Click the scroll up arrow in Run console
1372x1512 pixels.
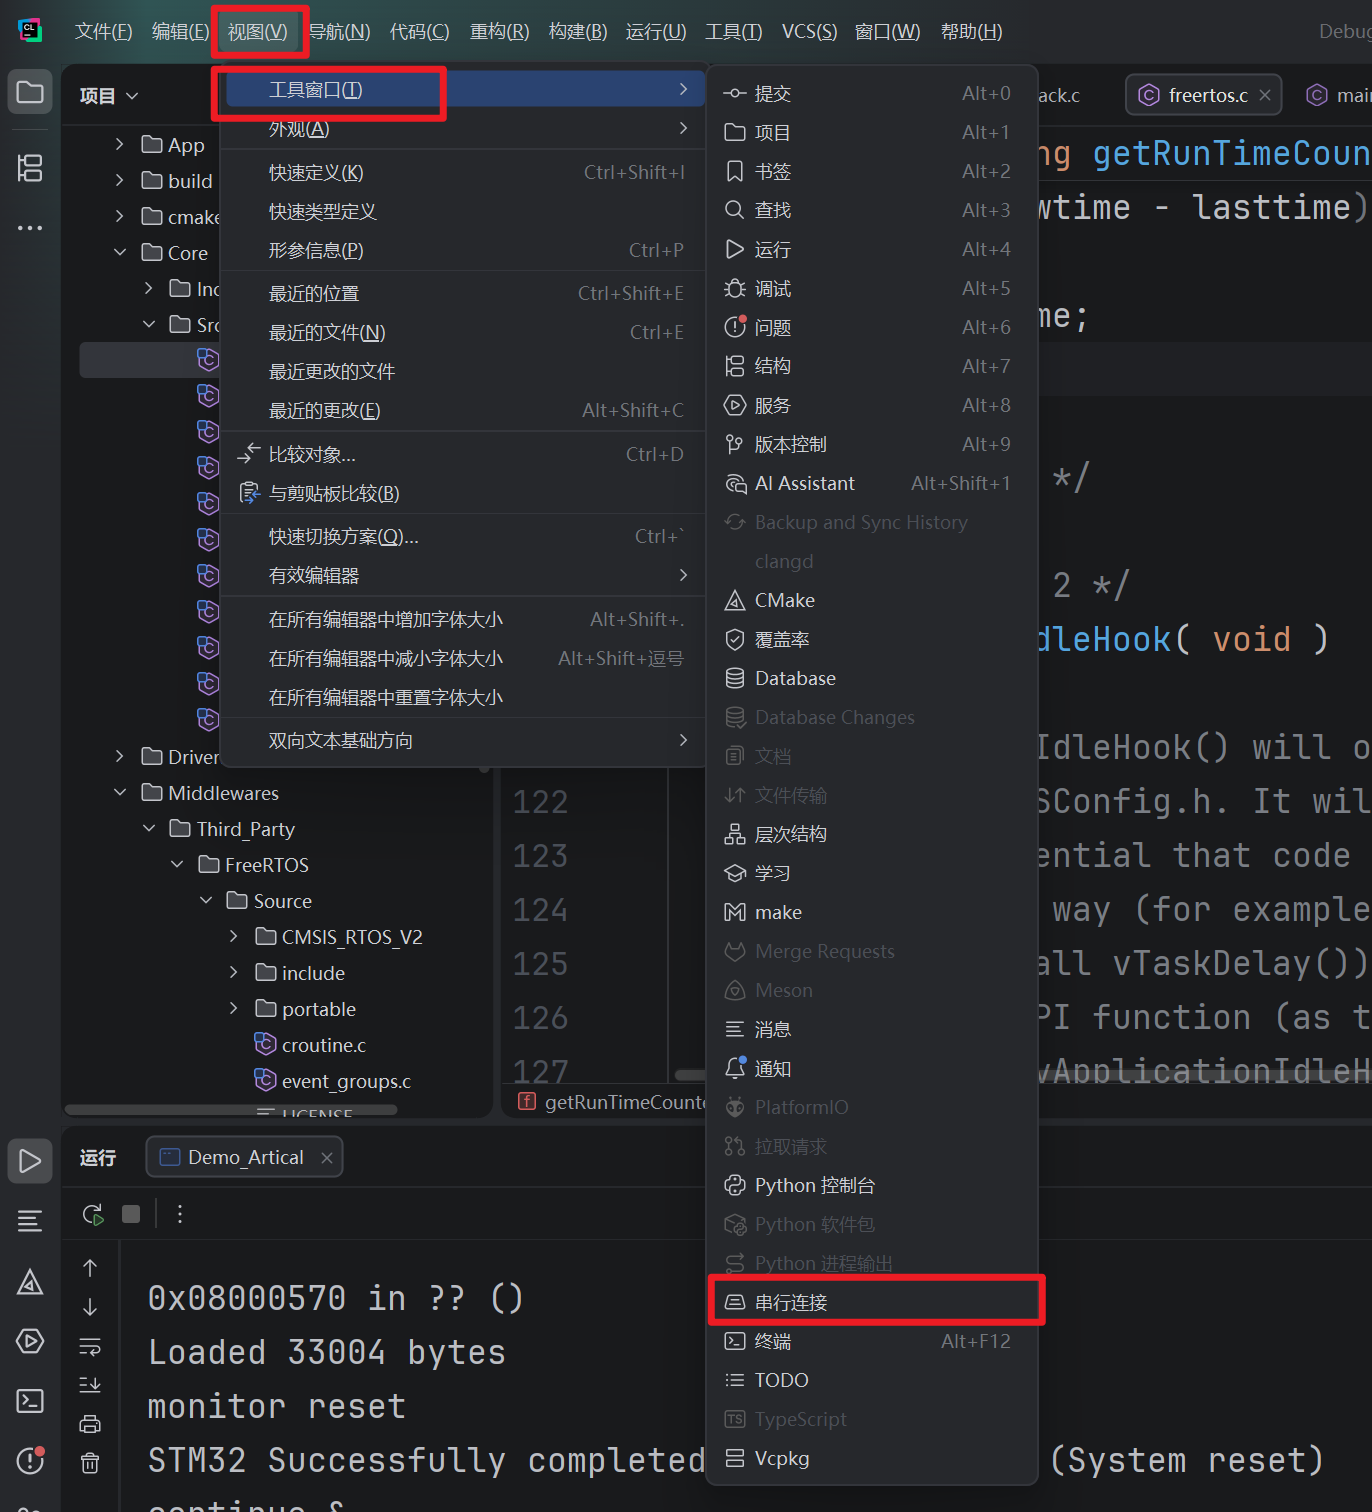coord(90,1268)
